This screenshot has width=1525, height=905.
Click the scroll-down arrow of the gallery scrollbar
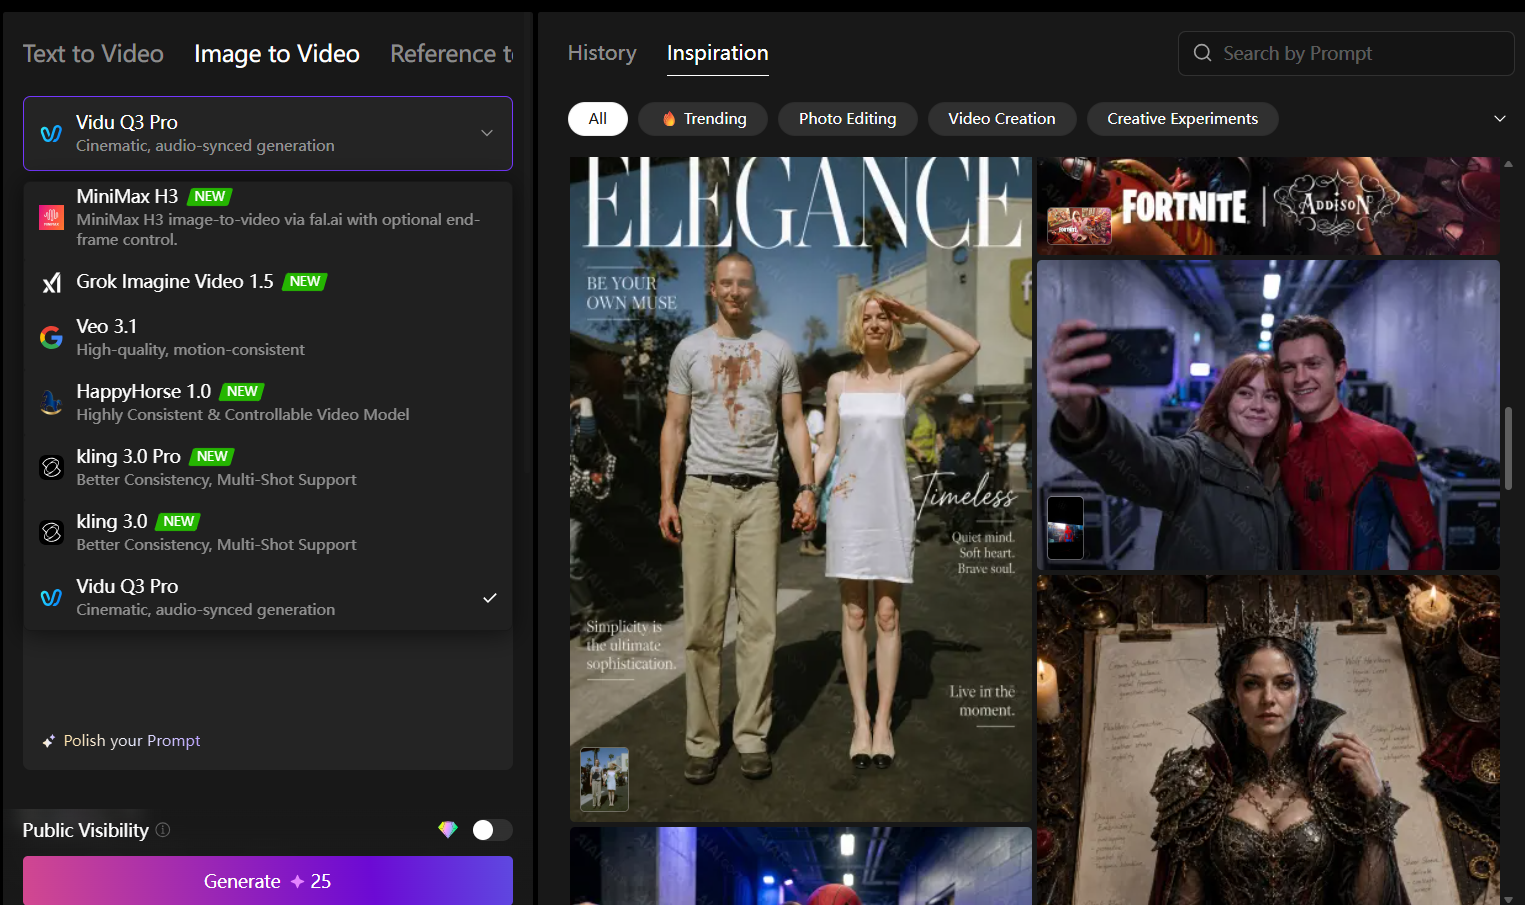1508,899
